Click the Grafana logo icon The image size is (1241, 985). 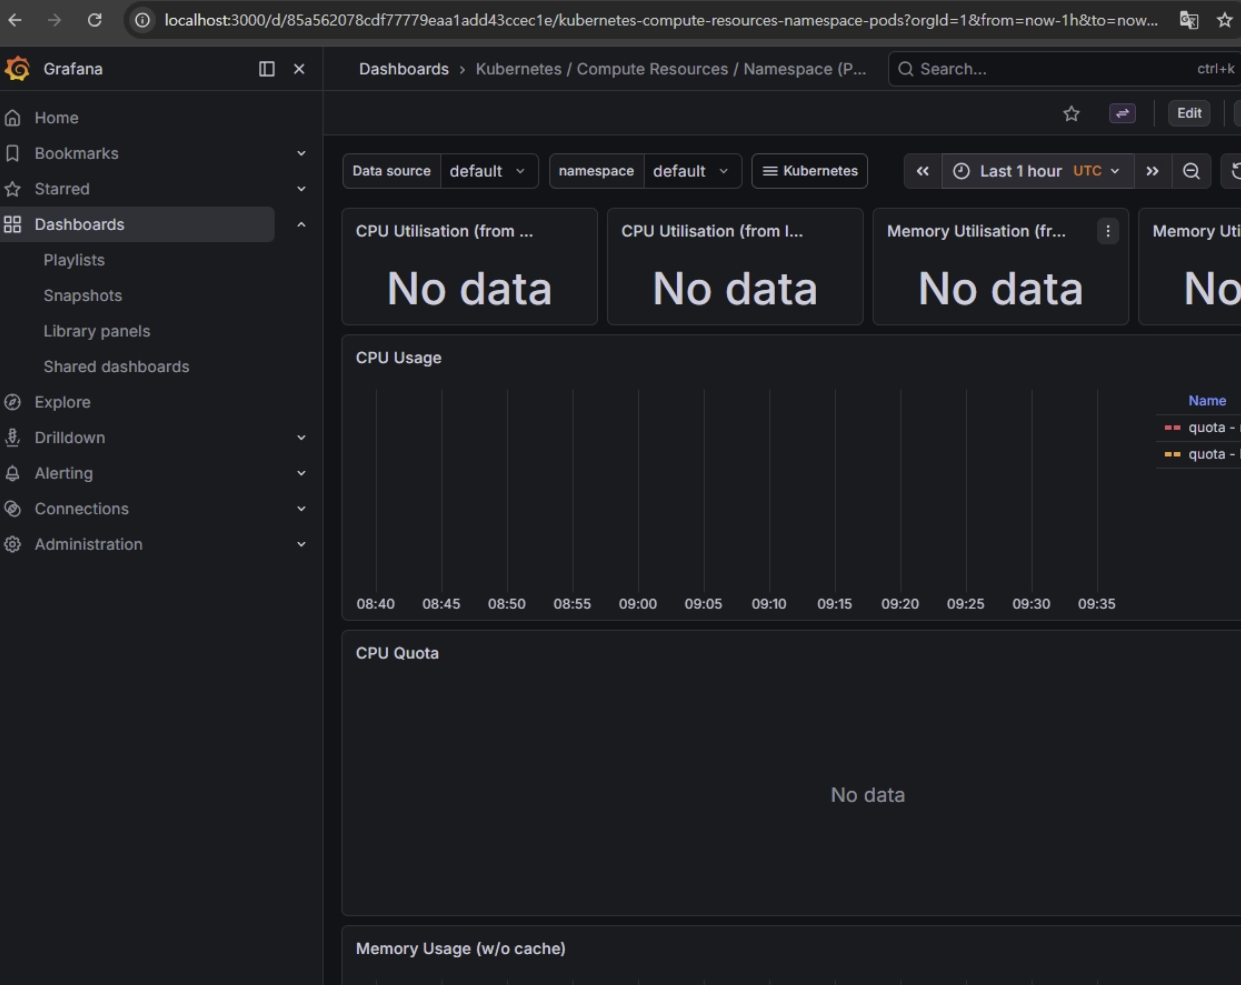(x=17, y=69)
